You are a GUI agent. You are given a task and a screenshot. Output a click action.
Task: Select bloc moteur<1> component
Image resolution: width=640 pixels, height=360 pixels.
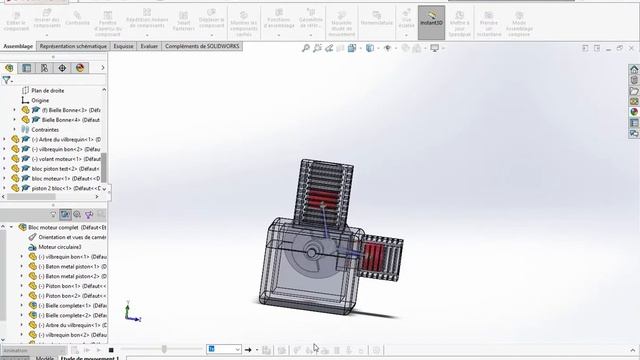(x=66, y=179)
